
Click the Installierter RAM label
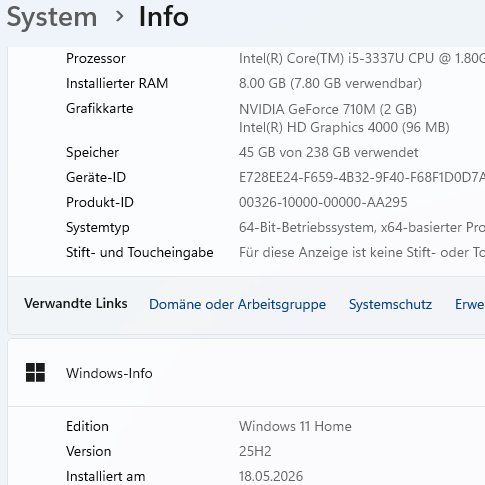[x=117, y=83]
